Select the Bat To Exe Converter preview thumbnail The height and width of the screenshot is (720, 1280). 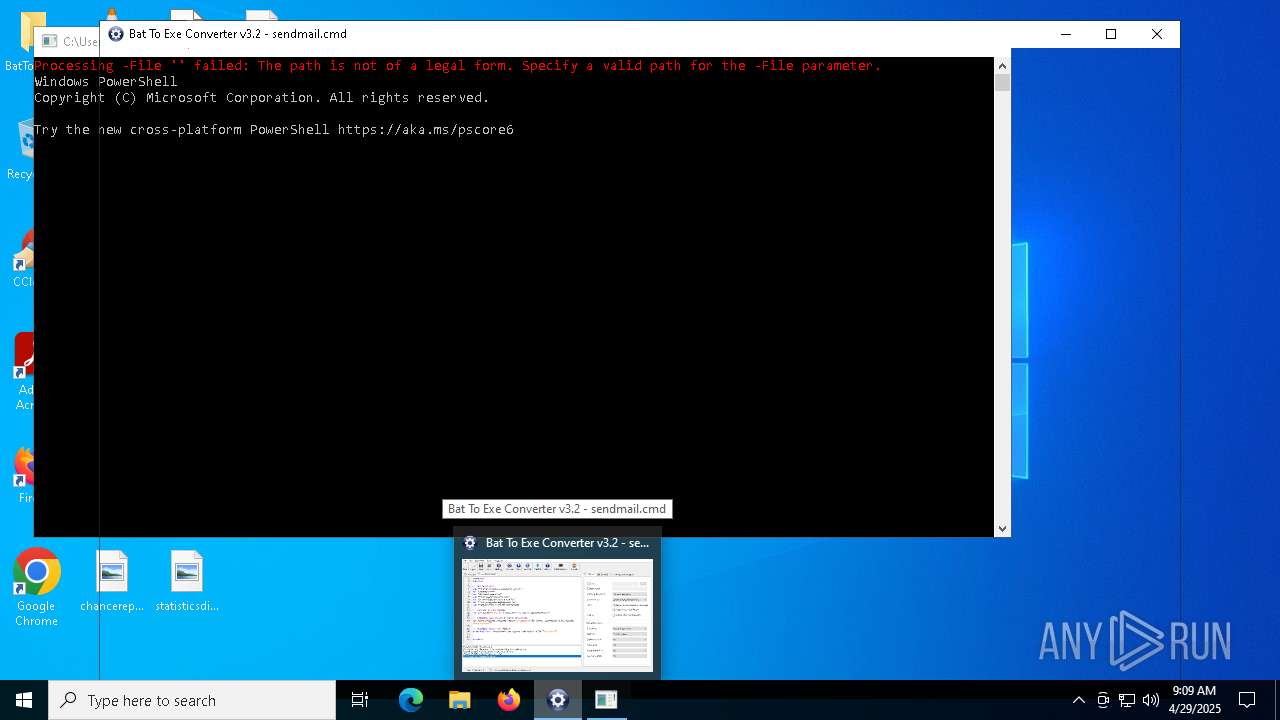(x=557, y=615)
